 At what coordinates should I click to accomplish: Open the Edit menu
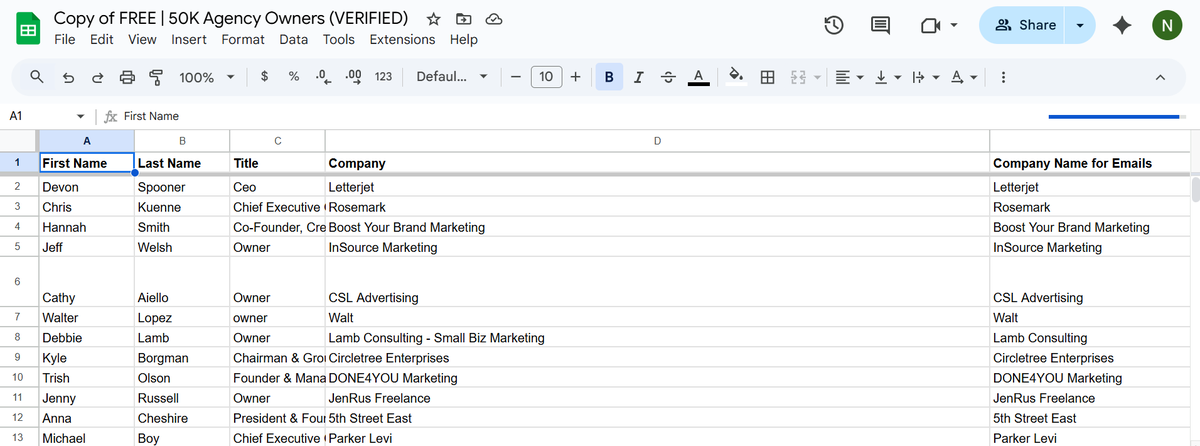coord(101,39)
